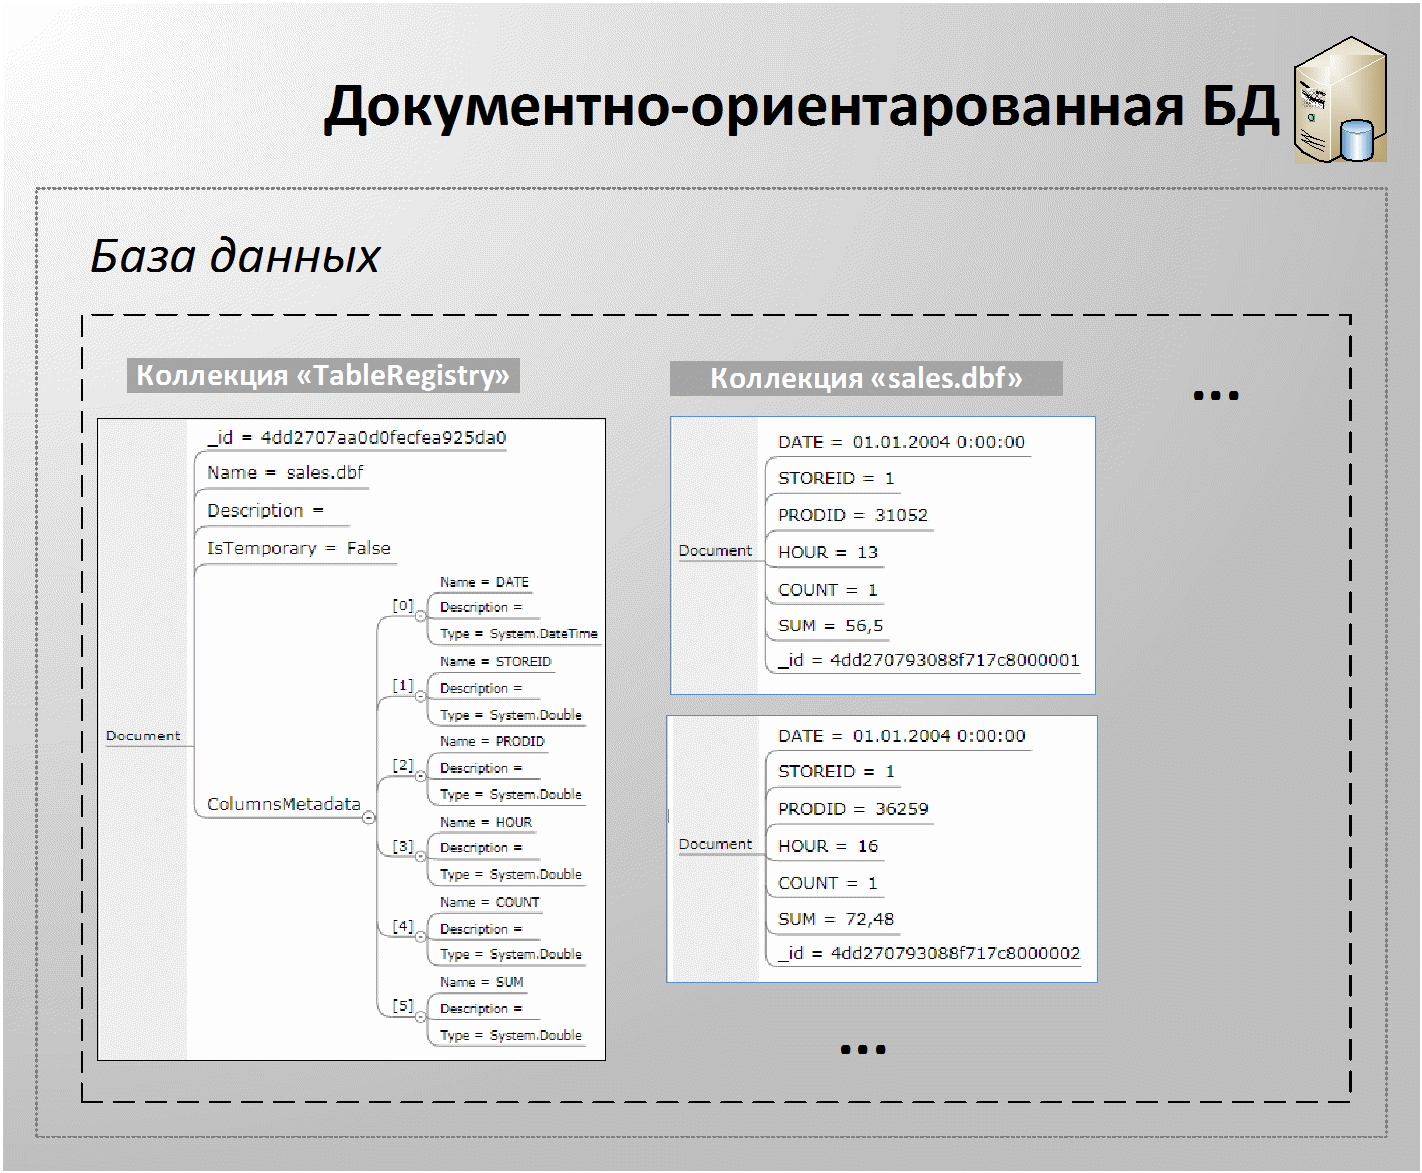Select the Description field under Name = STOREID
The width and height of the screenshot is (1422, 1173).
coord(481,688)
